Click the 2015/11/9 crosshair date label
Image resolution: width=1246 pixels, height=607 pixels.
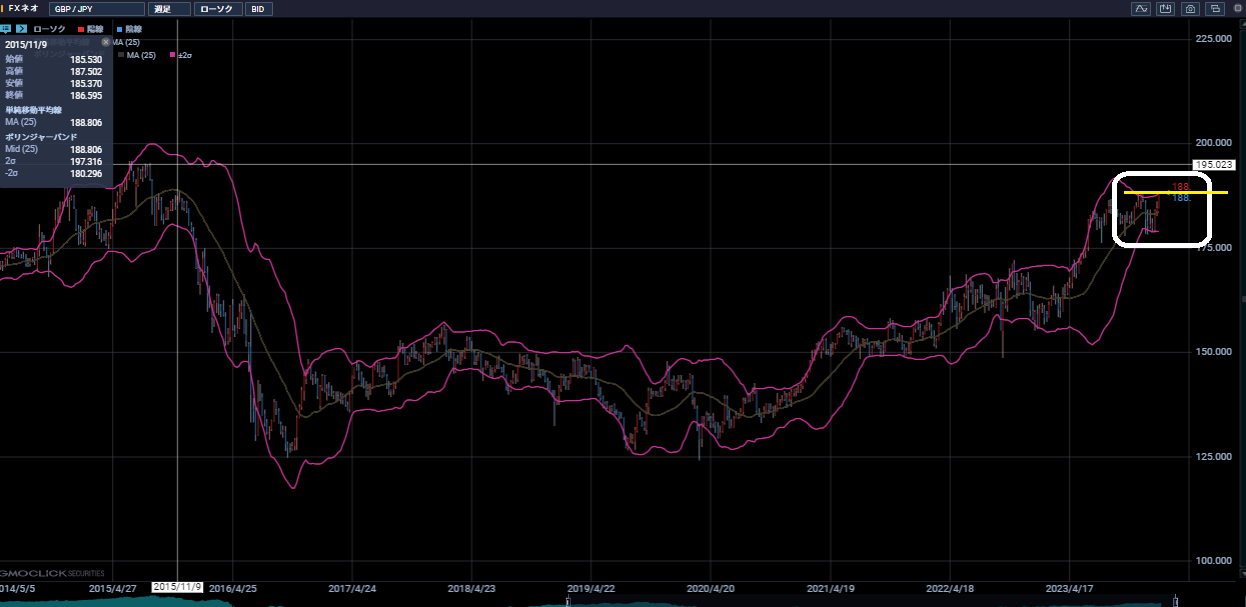[177, 587]
